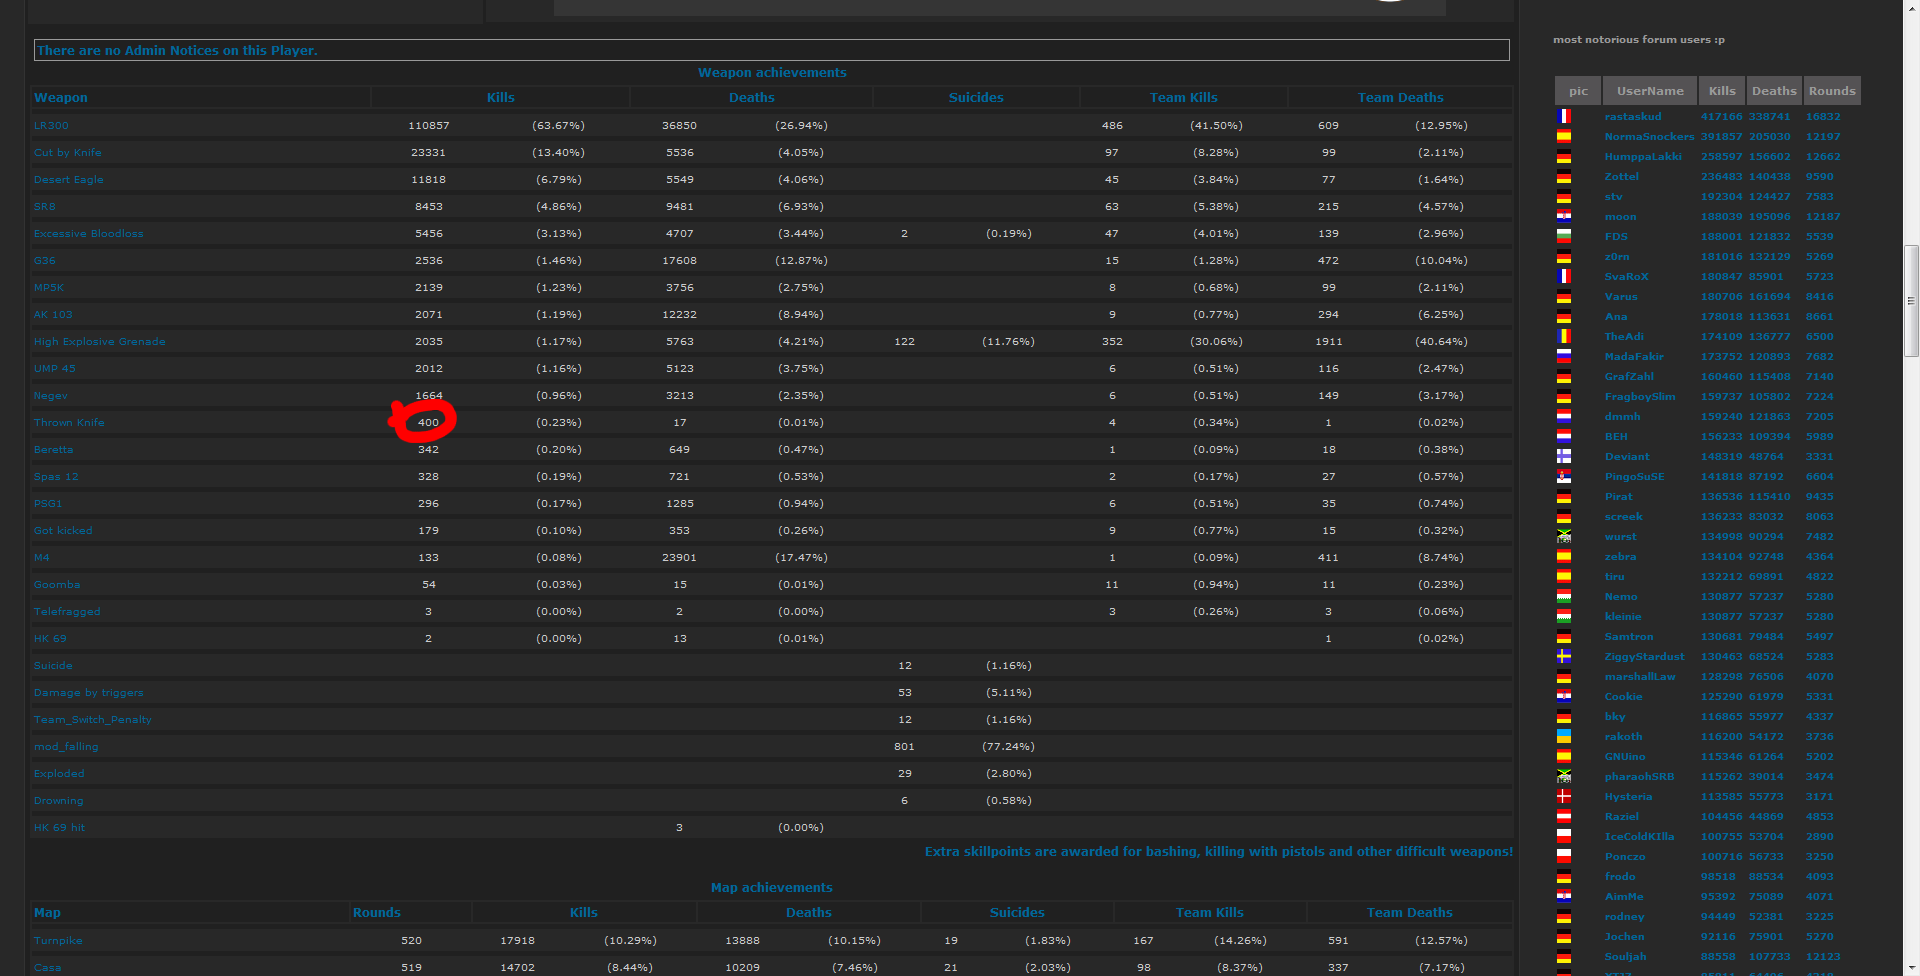
Task: Click the Croatian flag beside moon
Action: 1564,217
